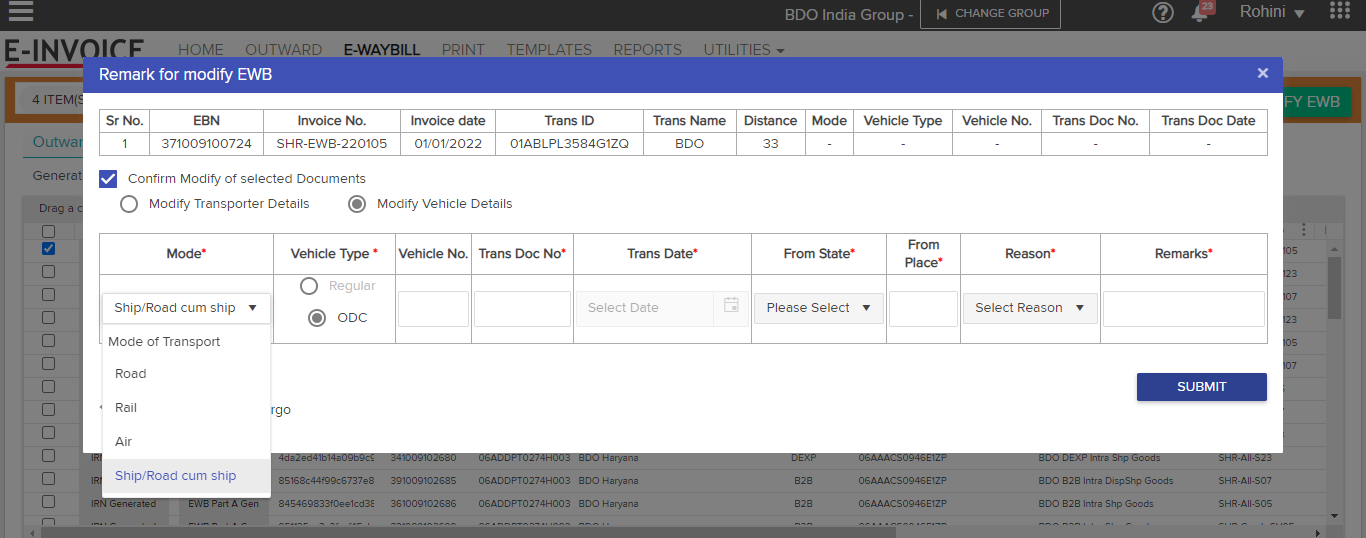The width and height of the screenshot is (1366, 538).
Task: Open notifications bell with 23 badge
Action: click(1201, 12)
